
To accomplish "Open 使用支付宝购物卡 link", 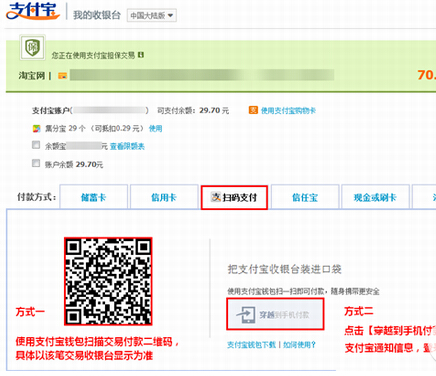I will pyautogui.click(x=288, y=111).
